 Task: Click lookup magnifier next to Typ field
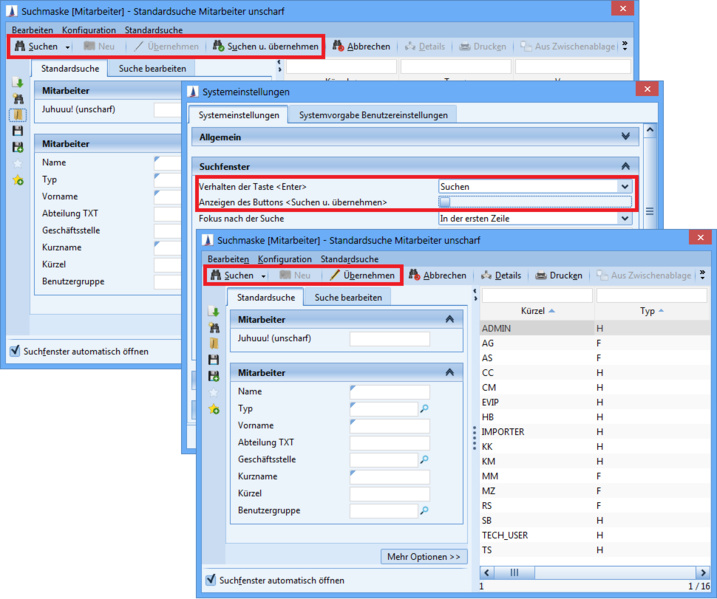click(x=424, y=409)
